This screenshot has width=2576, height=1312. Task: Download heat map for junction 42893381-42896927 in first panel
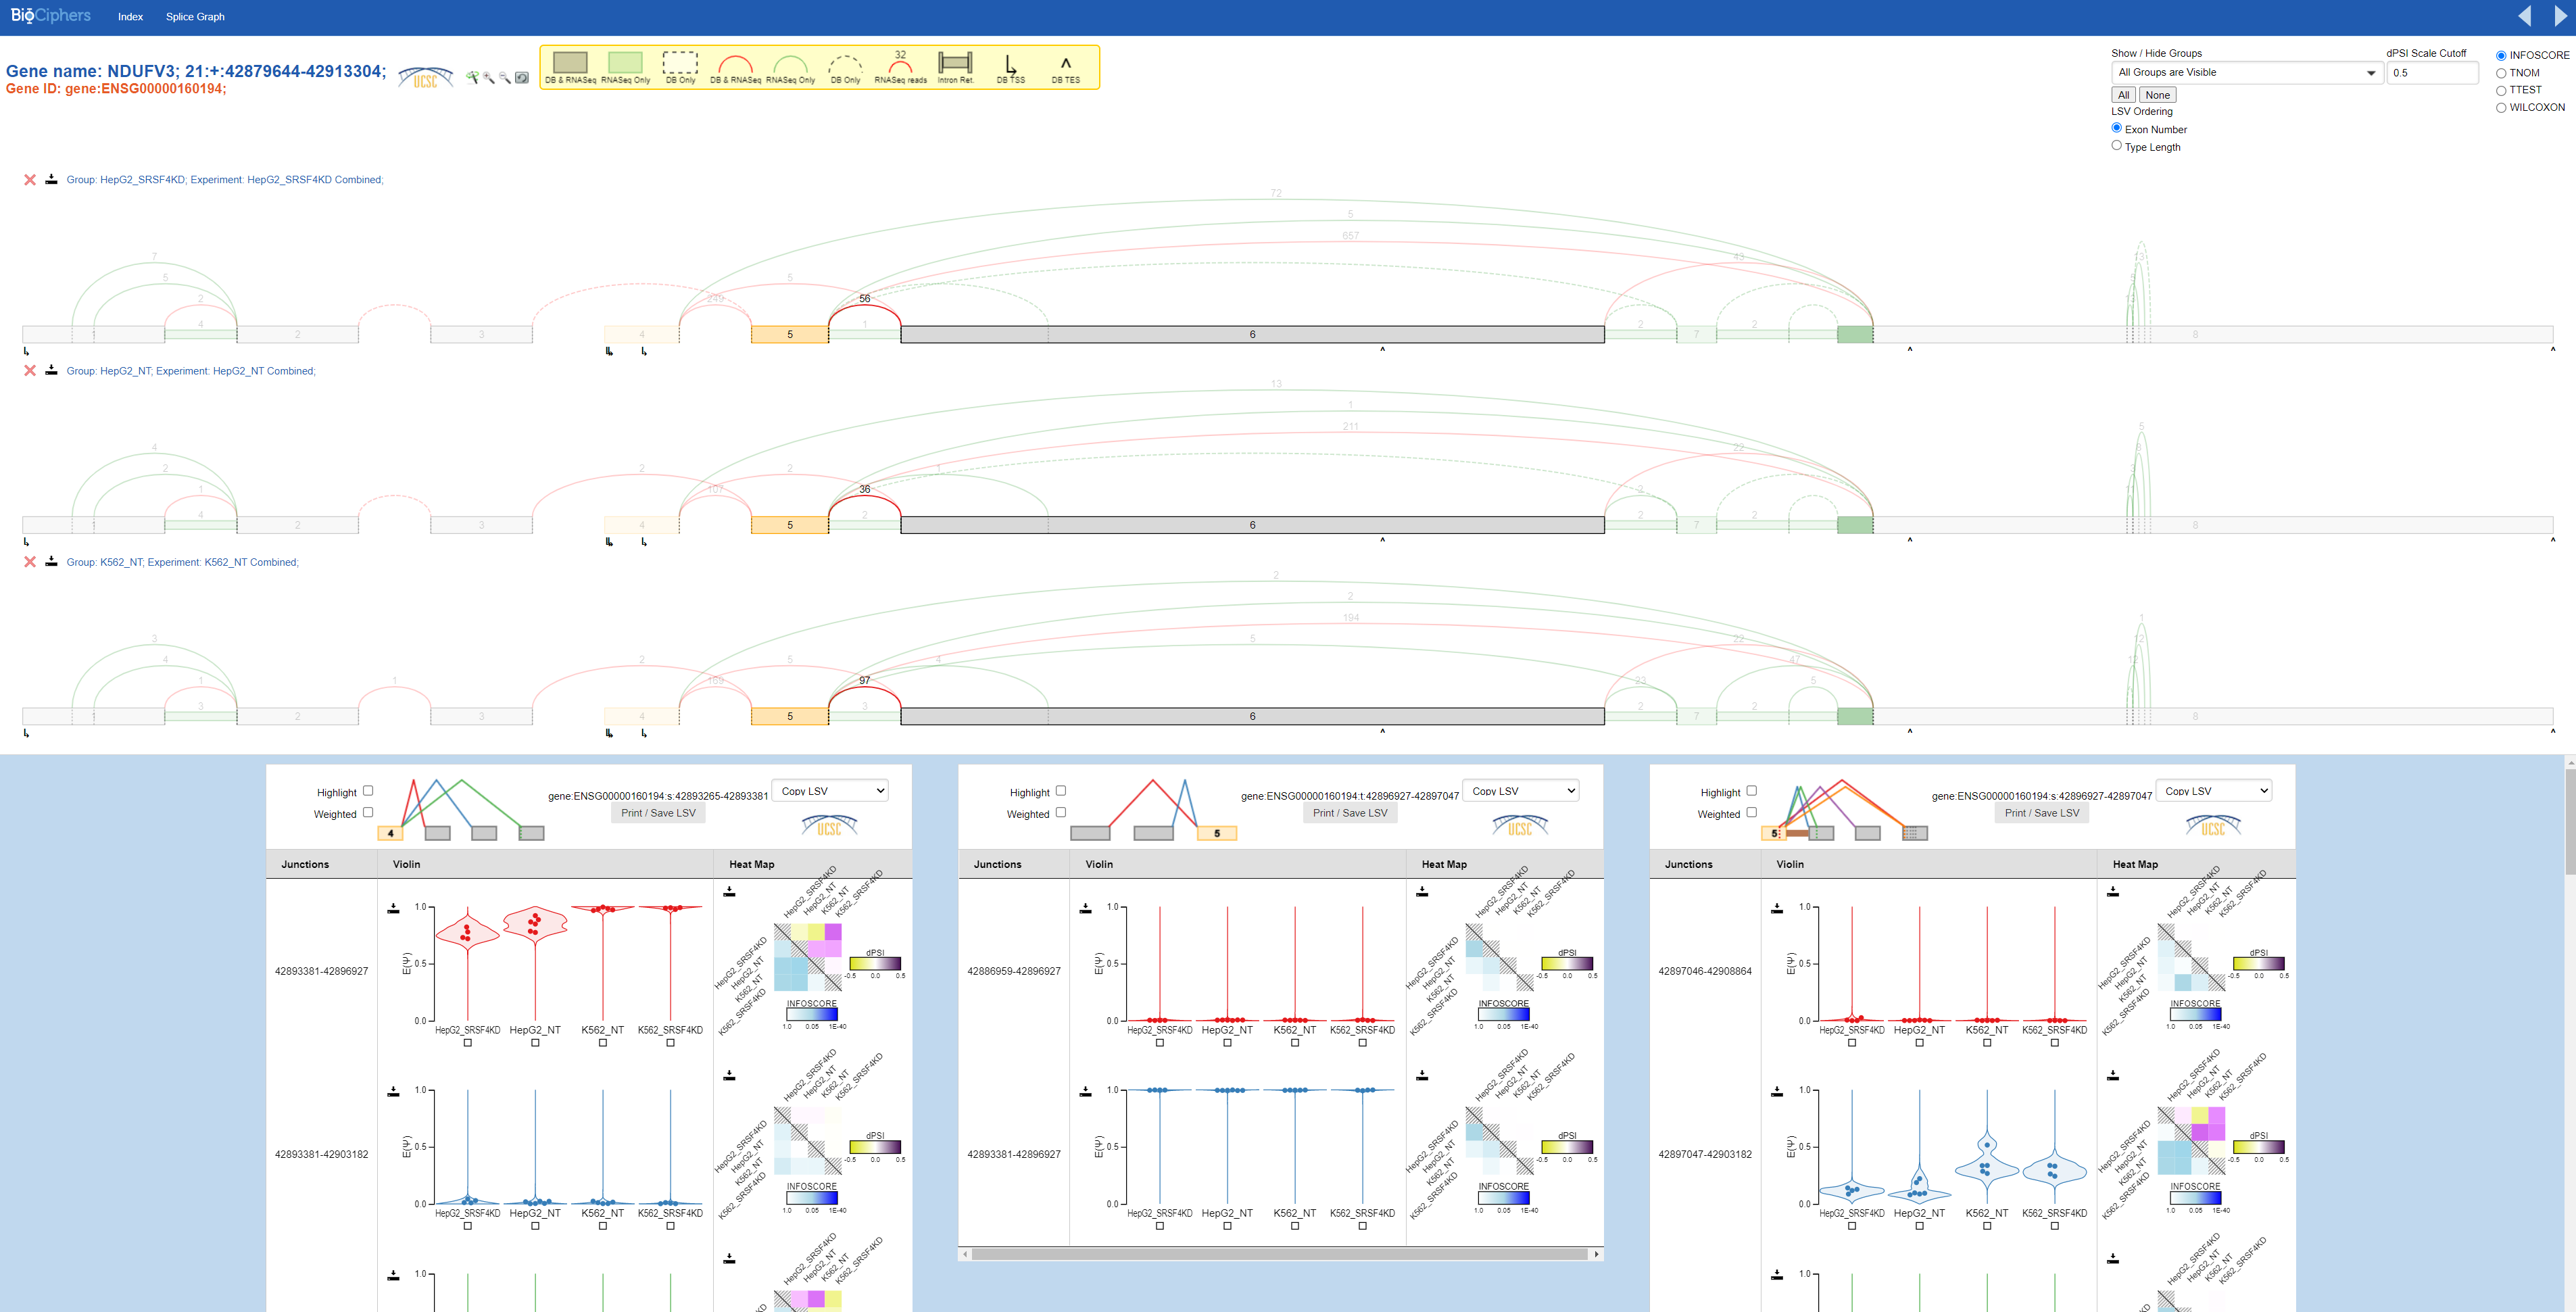tap(729, 891)
